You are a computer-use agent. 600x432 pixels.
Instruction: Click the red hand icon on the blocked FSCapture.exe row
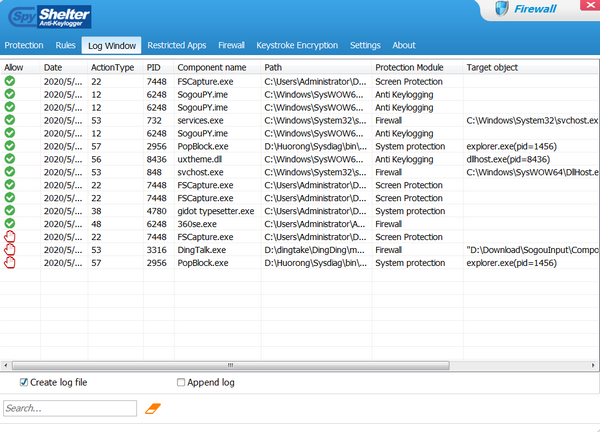coord(10,237)
